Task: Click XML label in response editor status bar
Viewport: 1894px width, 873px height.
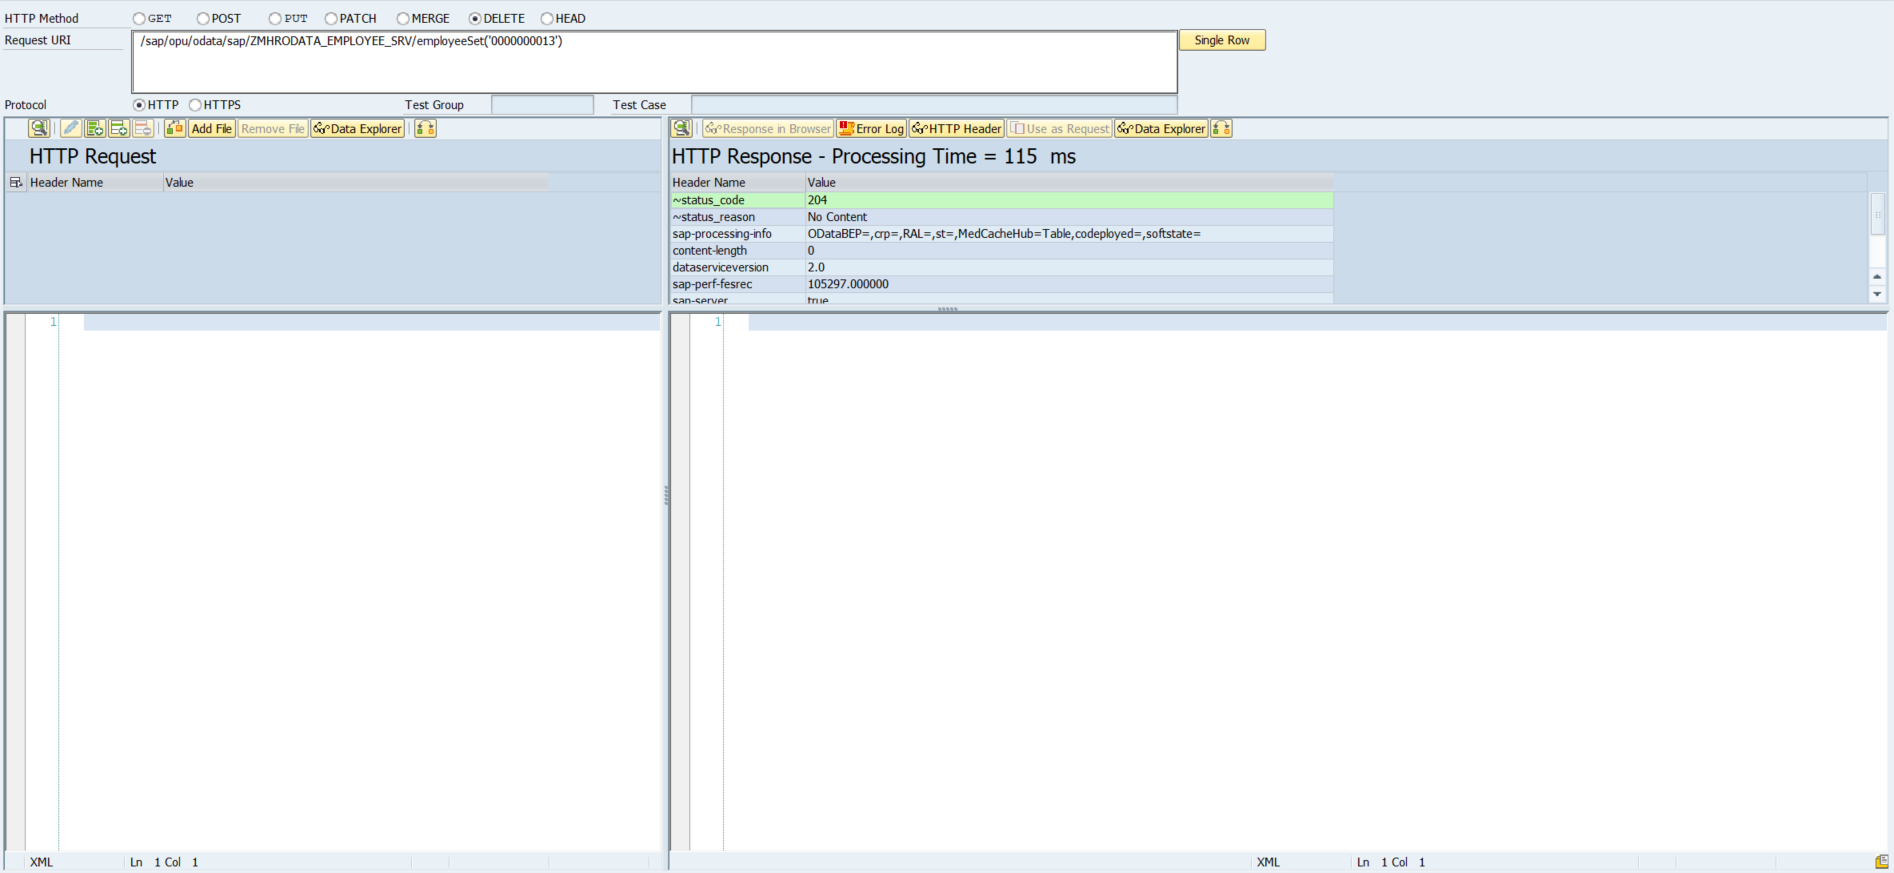Action: click(1268, 862)
